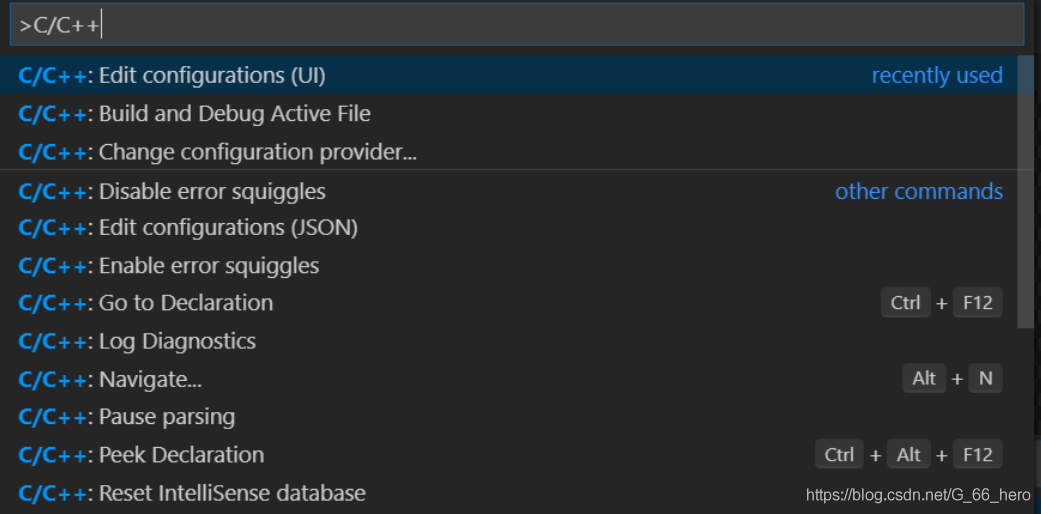
Task: Run C/C++: Go to Declaration command
Action: click(146, 303)
